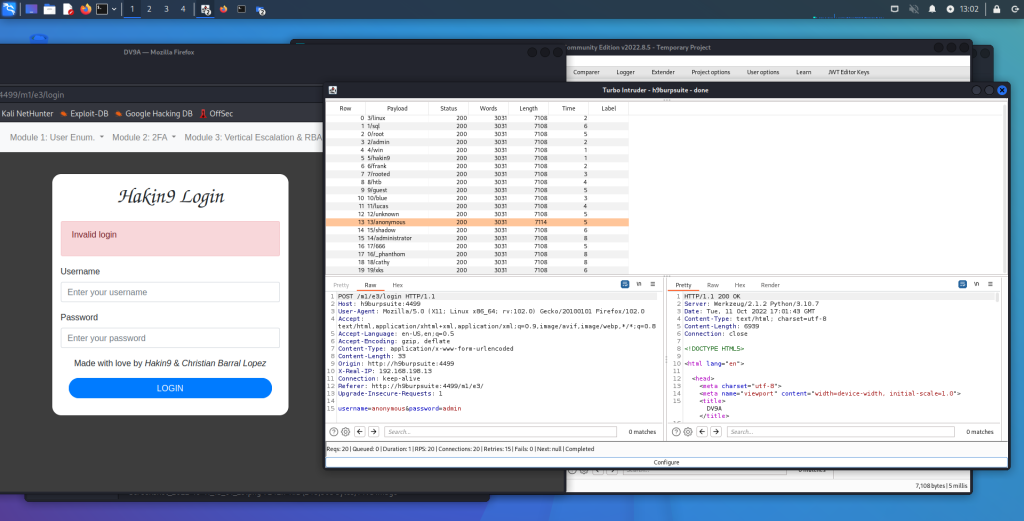Switch to workspace 4

pyautogui.click(x=183, y=9)
